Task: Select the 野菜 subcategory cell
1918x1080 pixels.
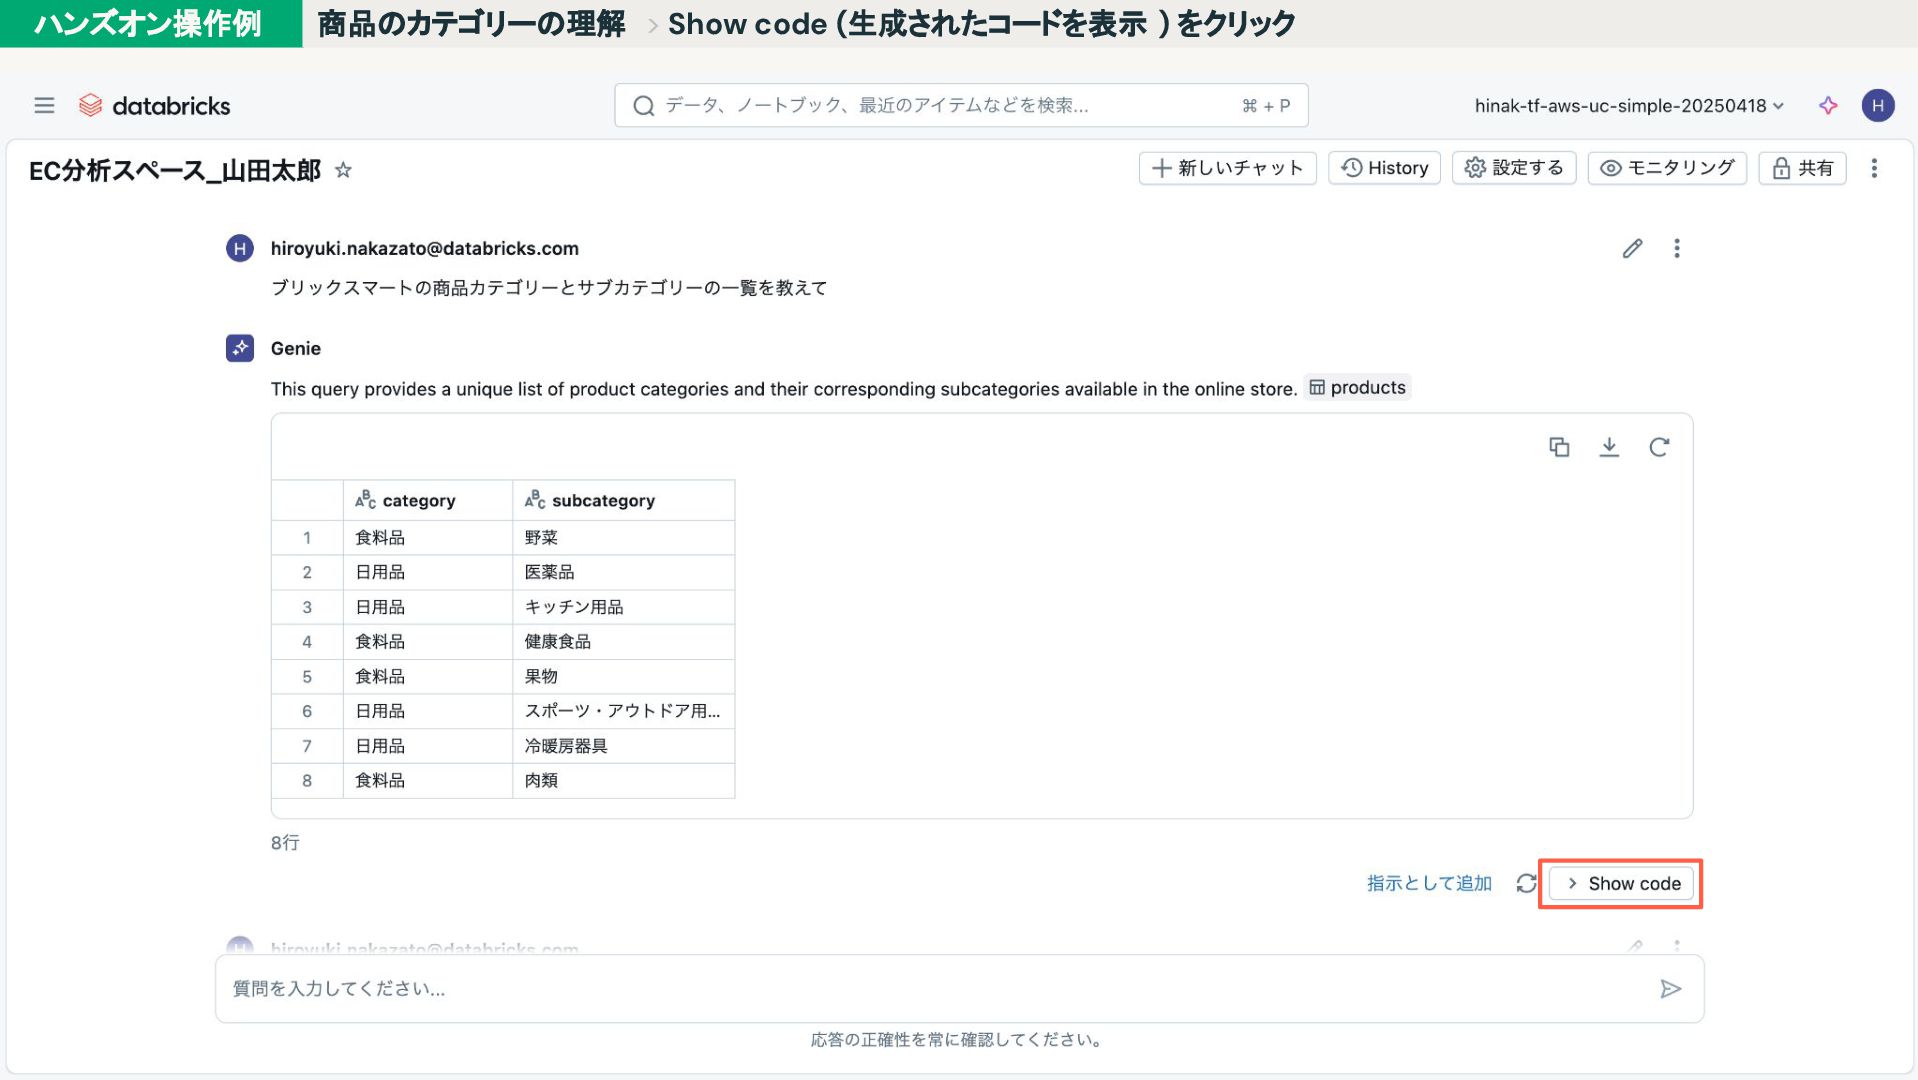Action: coord(624,538)
